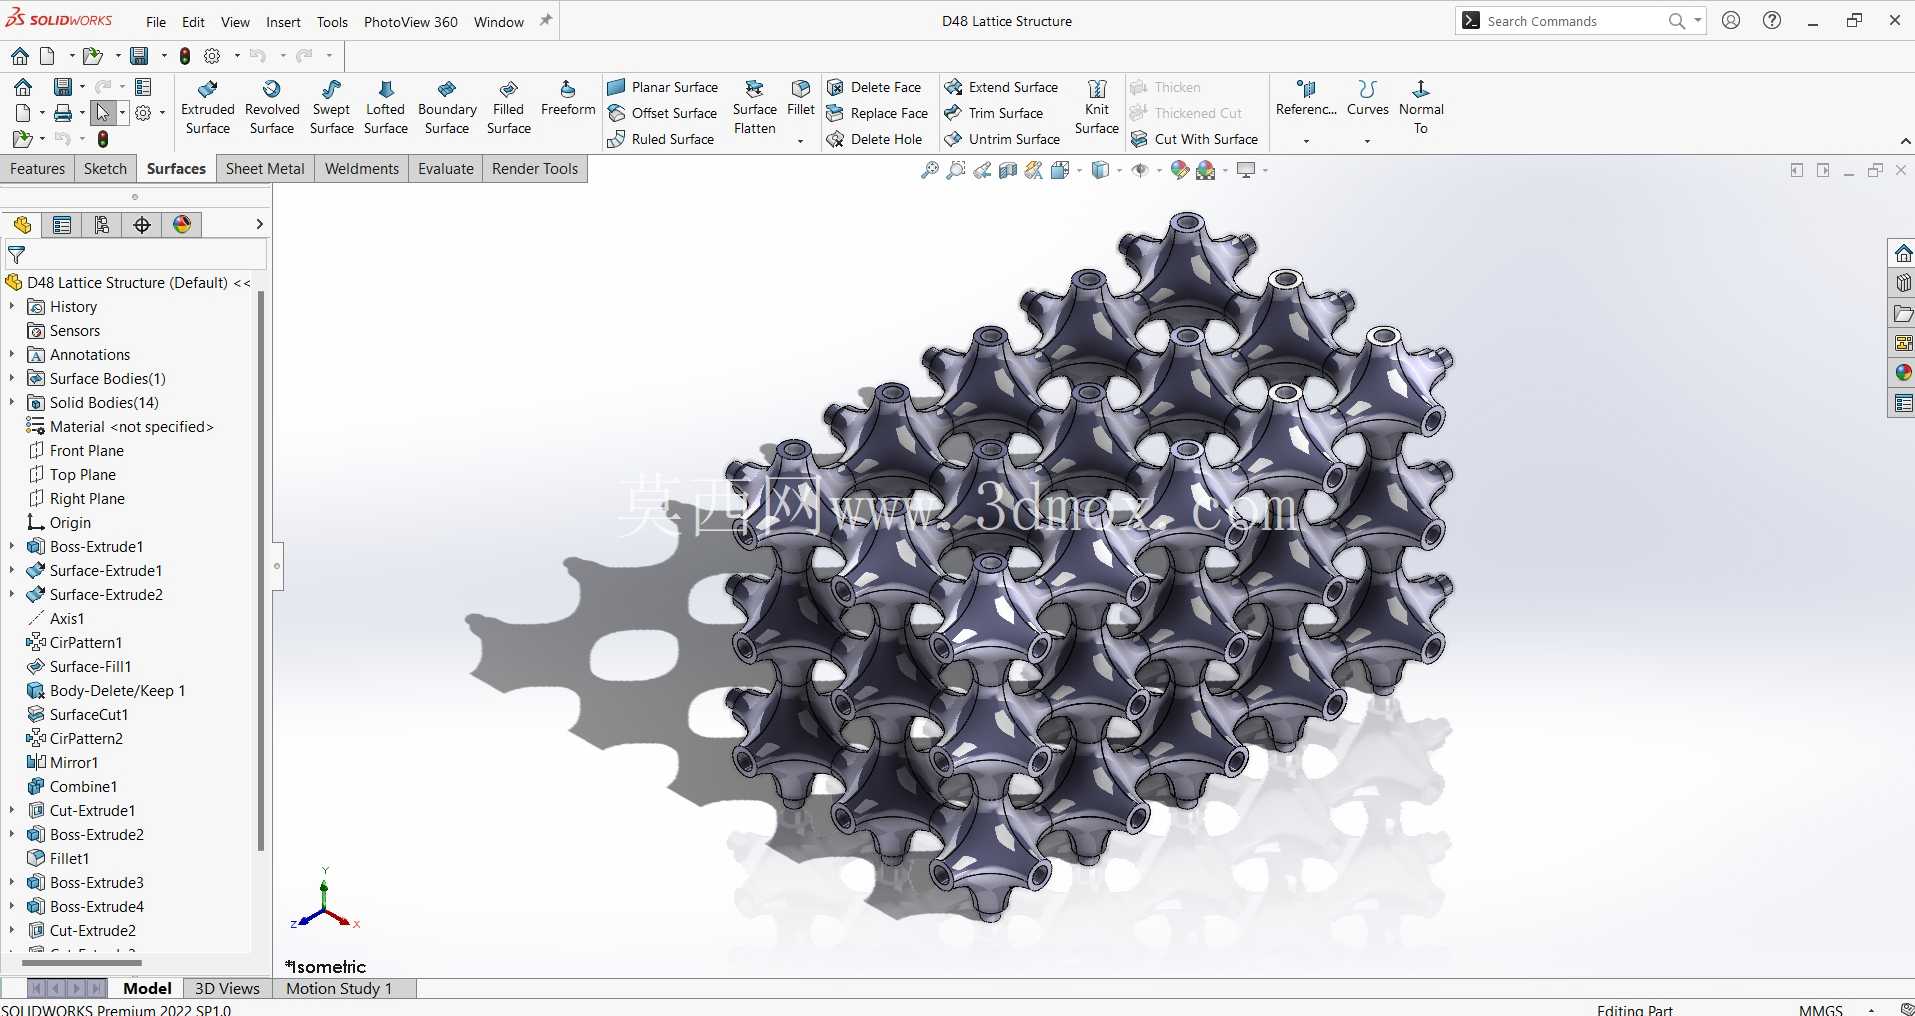Select the Revolved Surface tool
The image size is (1915, 1016).
[x=272, y=108]
